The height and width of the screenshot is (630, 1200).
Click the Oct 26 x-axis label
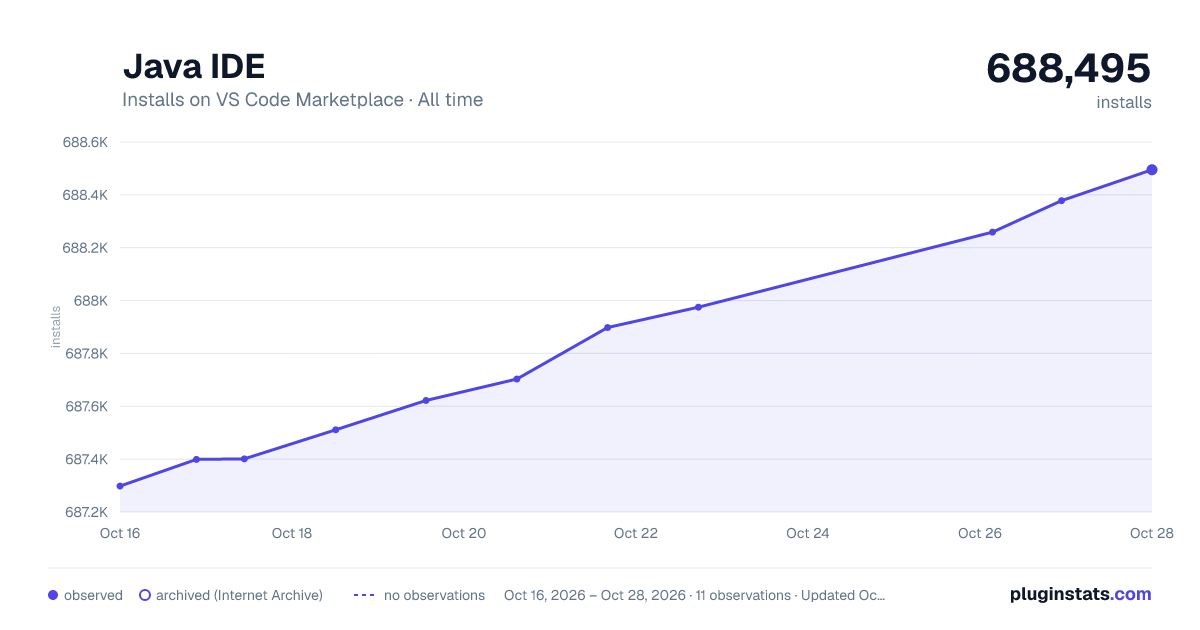pyautogui.click(x=980, y=533)
